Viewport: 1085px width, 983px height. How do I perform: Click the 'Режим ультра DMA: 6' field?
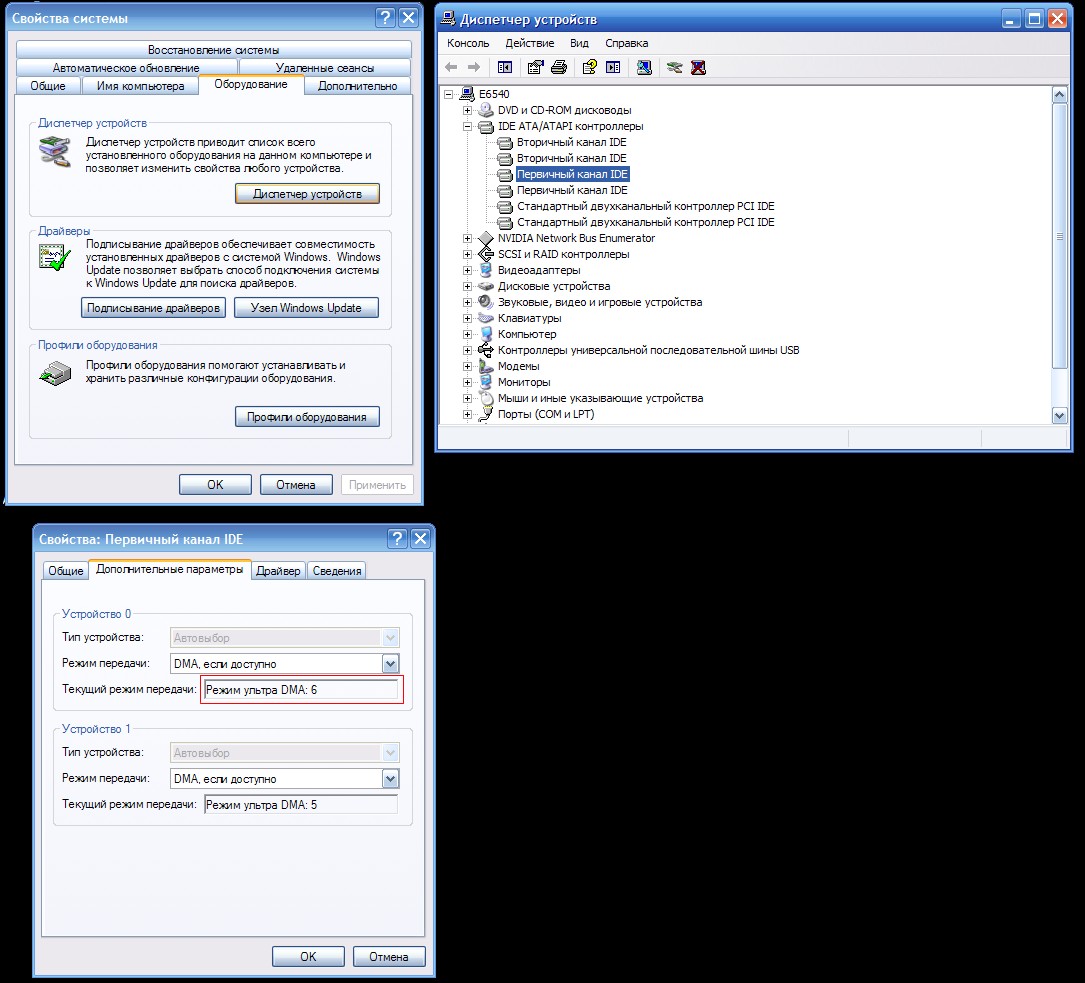pyautogui.click(x=301, y=690)
